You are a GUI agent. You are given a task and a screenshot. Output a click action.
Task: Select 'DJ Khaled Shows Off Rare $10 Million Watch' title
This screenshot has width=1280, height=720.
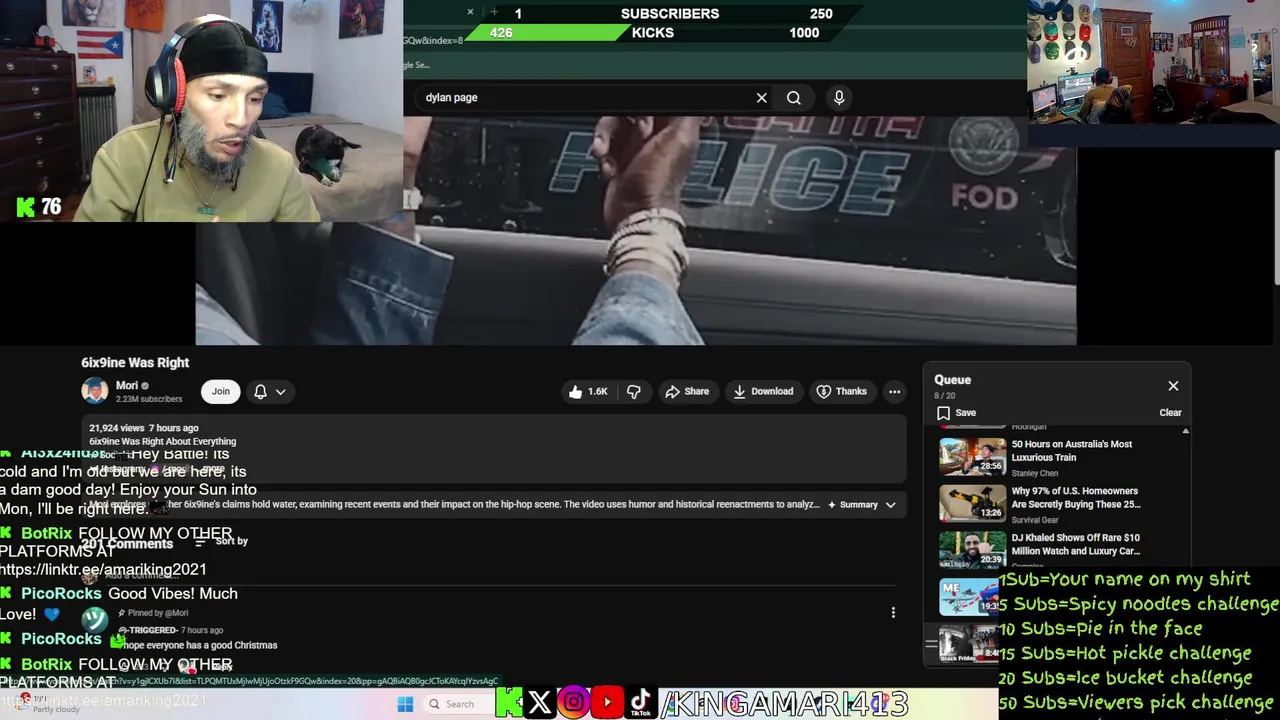[x=1075, y=544]
